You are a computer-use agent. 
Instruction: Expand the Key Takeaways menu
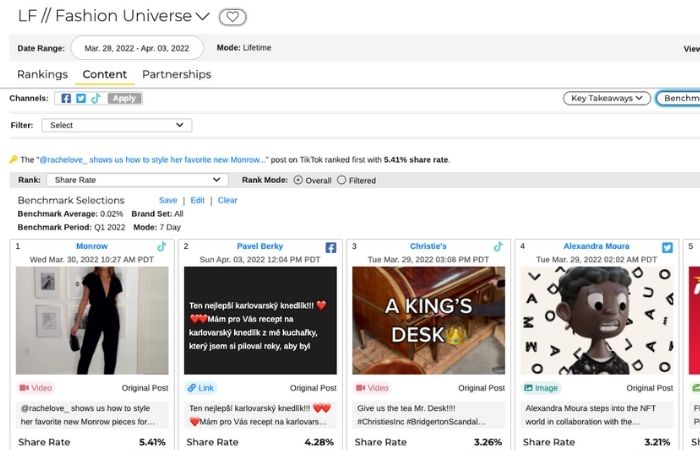click(x=607, y=98)
